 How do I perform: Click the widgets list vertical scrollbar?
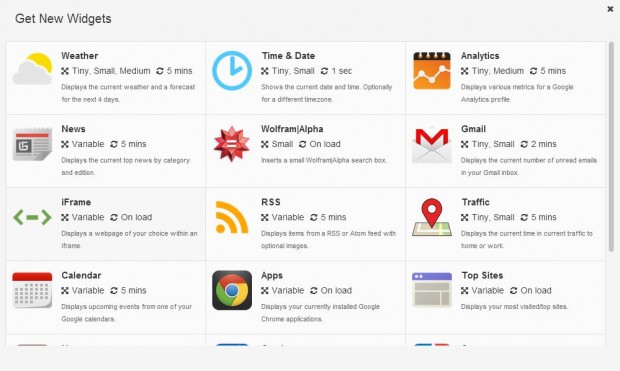point(611,146)
